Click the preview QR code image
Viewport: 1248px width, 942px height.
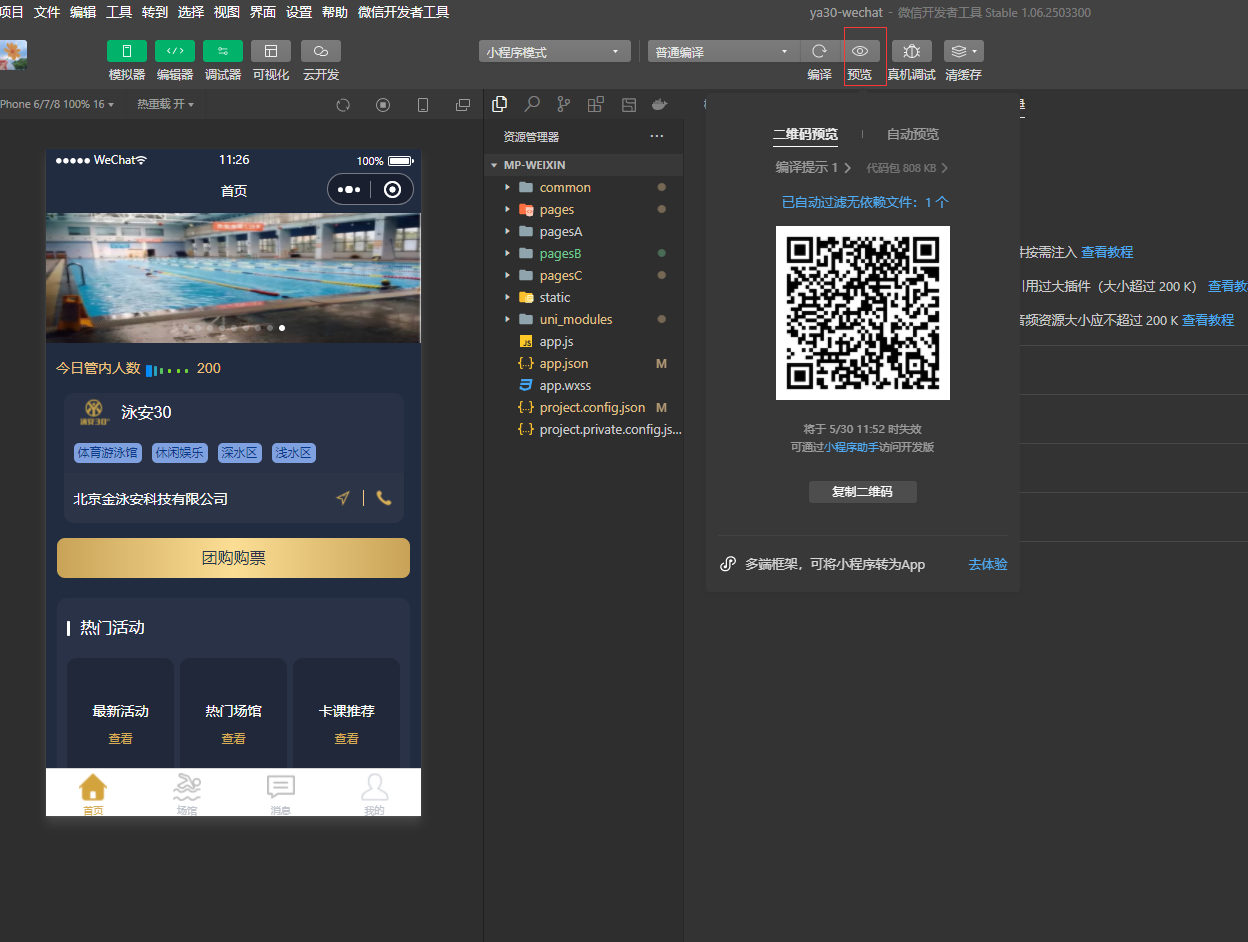pyautogui.click(x=863, y=313)
